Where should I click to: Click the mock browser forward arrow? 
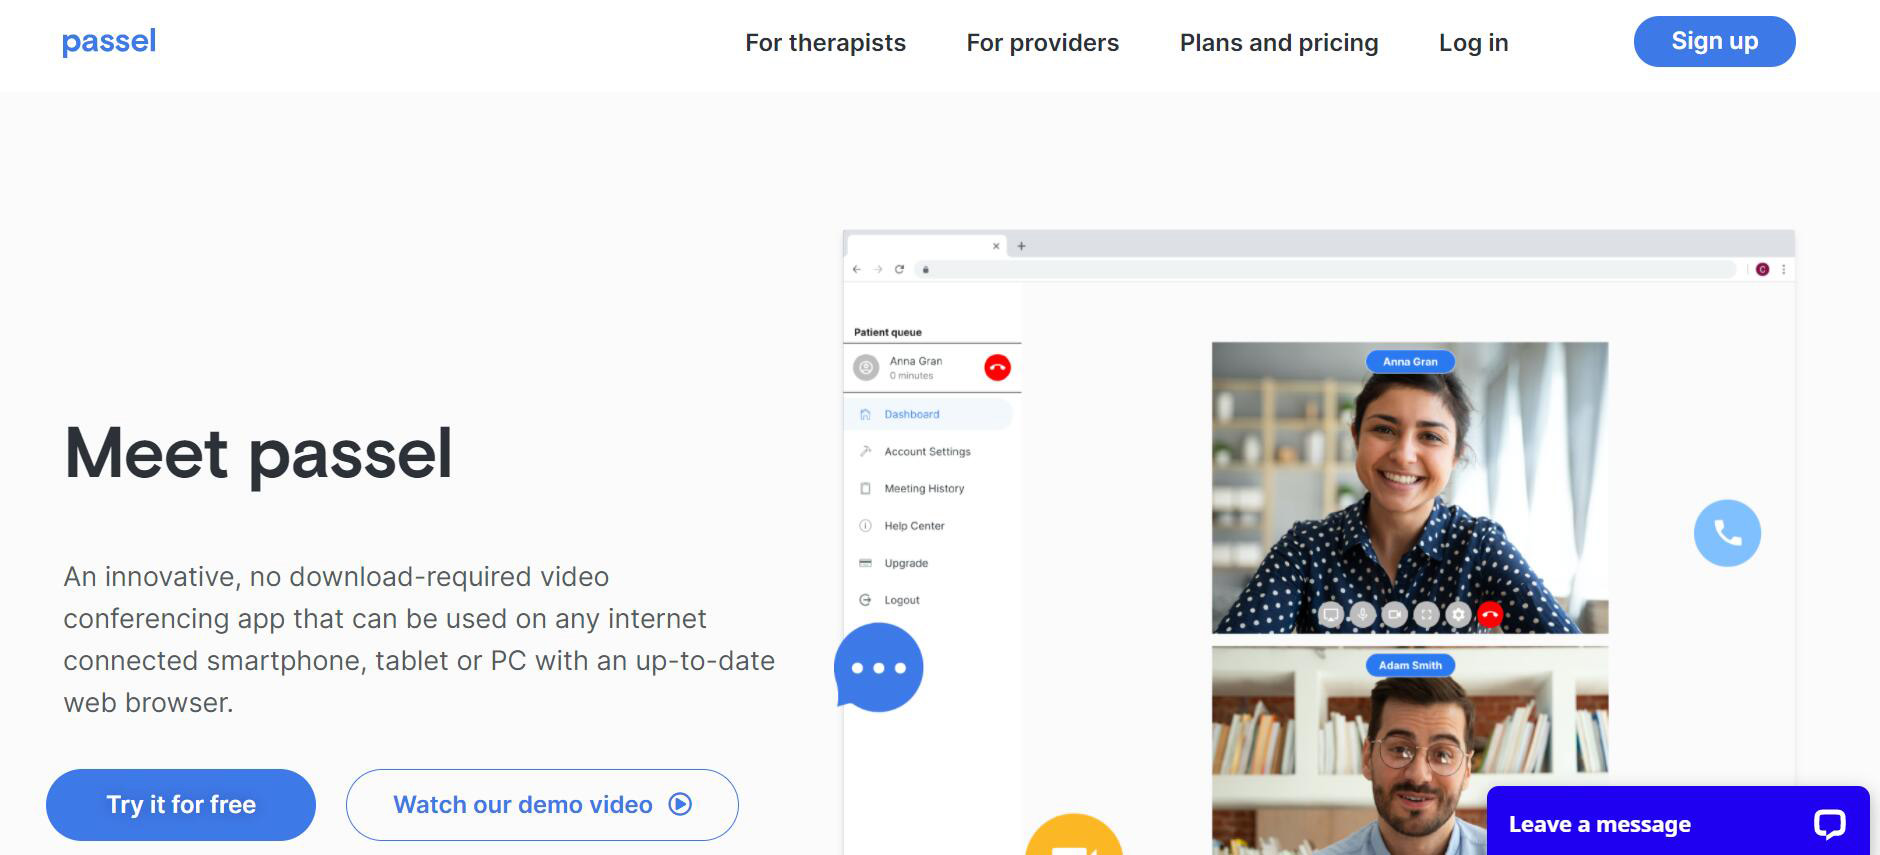878,269
